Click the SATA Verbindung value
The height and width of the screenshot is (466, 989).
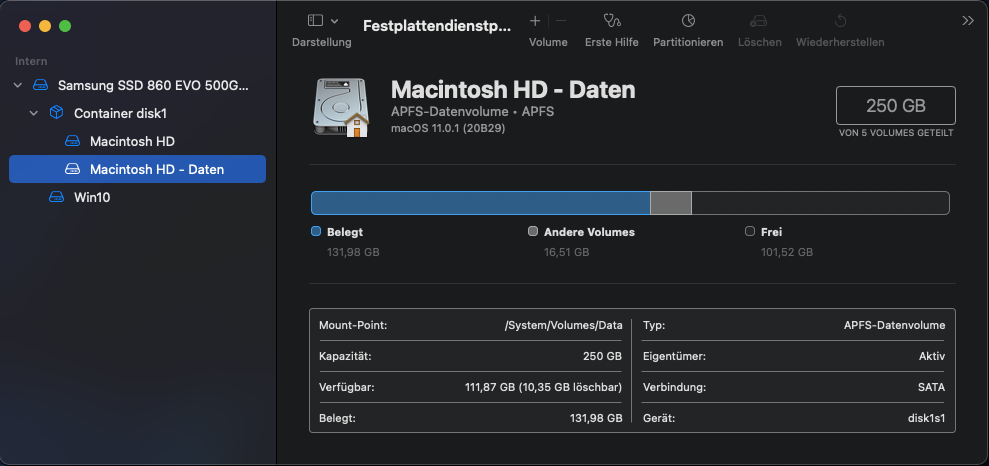pos(932,387)
